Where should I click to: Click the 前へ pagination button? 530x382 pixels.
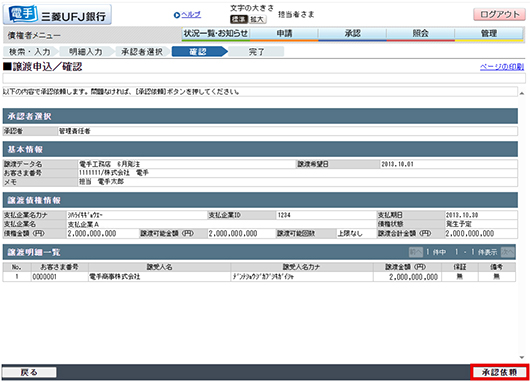click(415, 252)
